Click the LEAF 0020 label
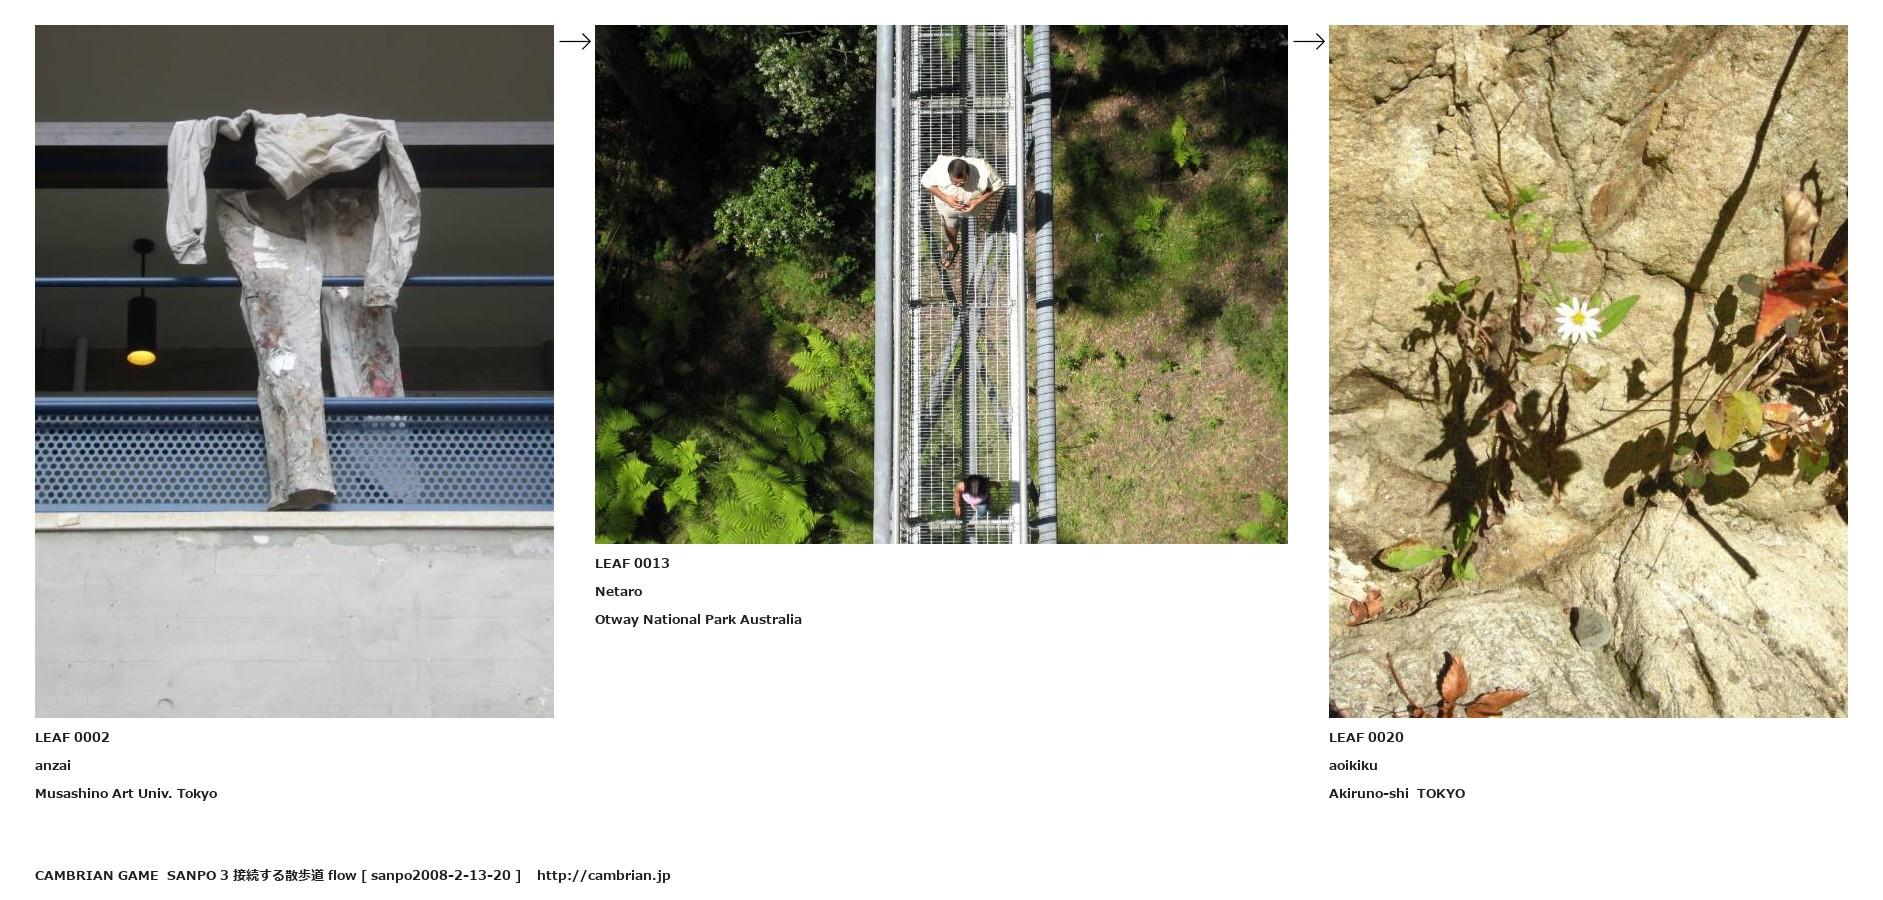1883x900 pixels. [x=1366, y=737]
